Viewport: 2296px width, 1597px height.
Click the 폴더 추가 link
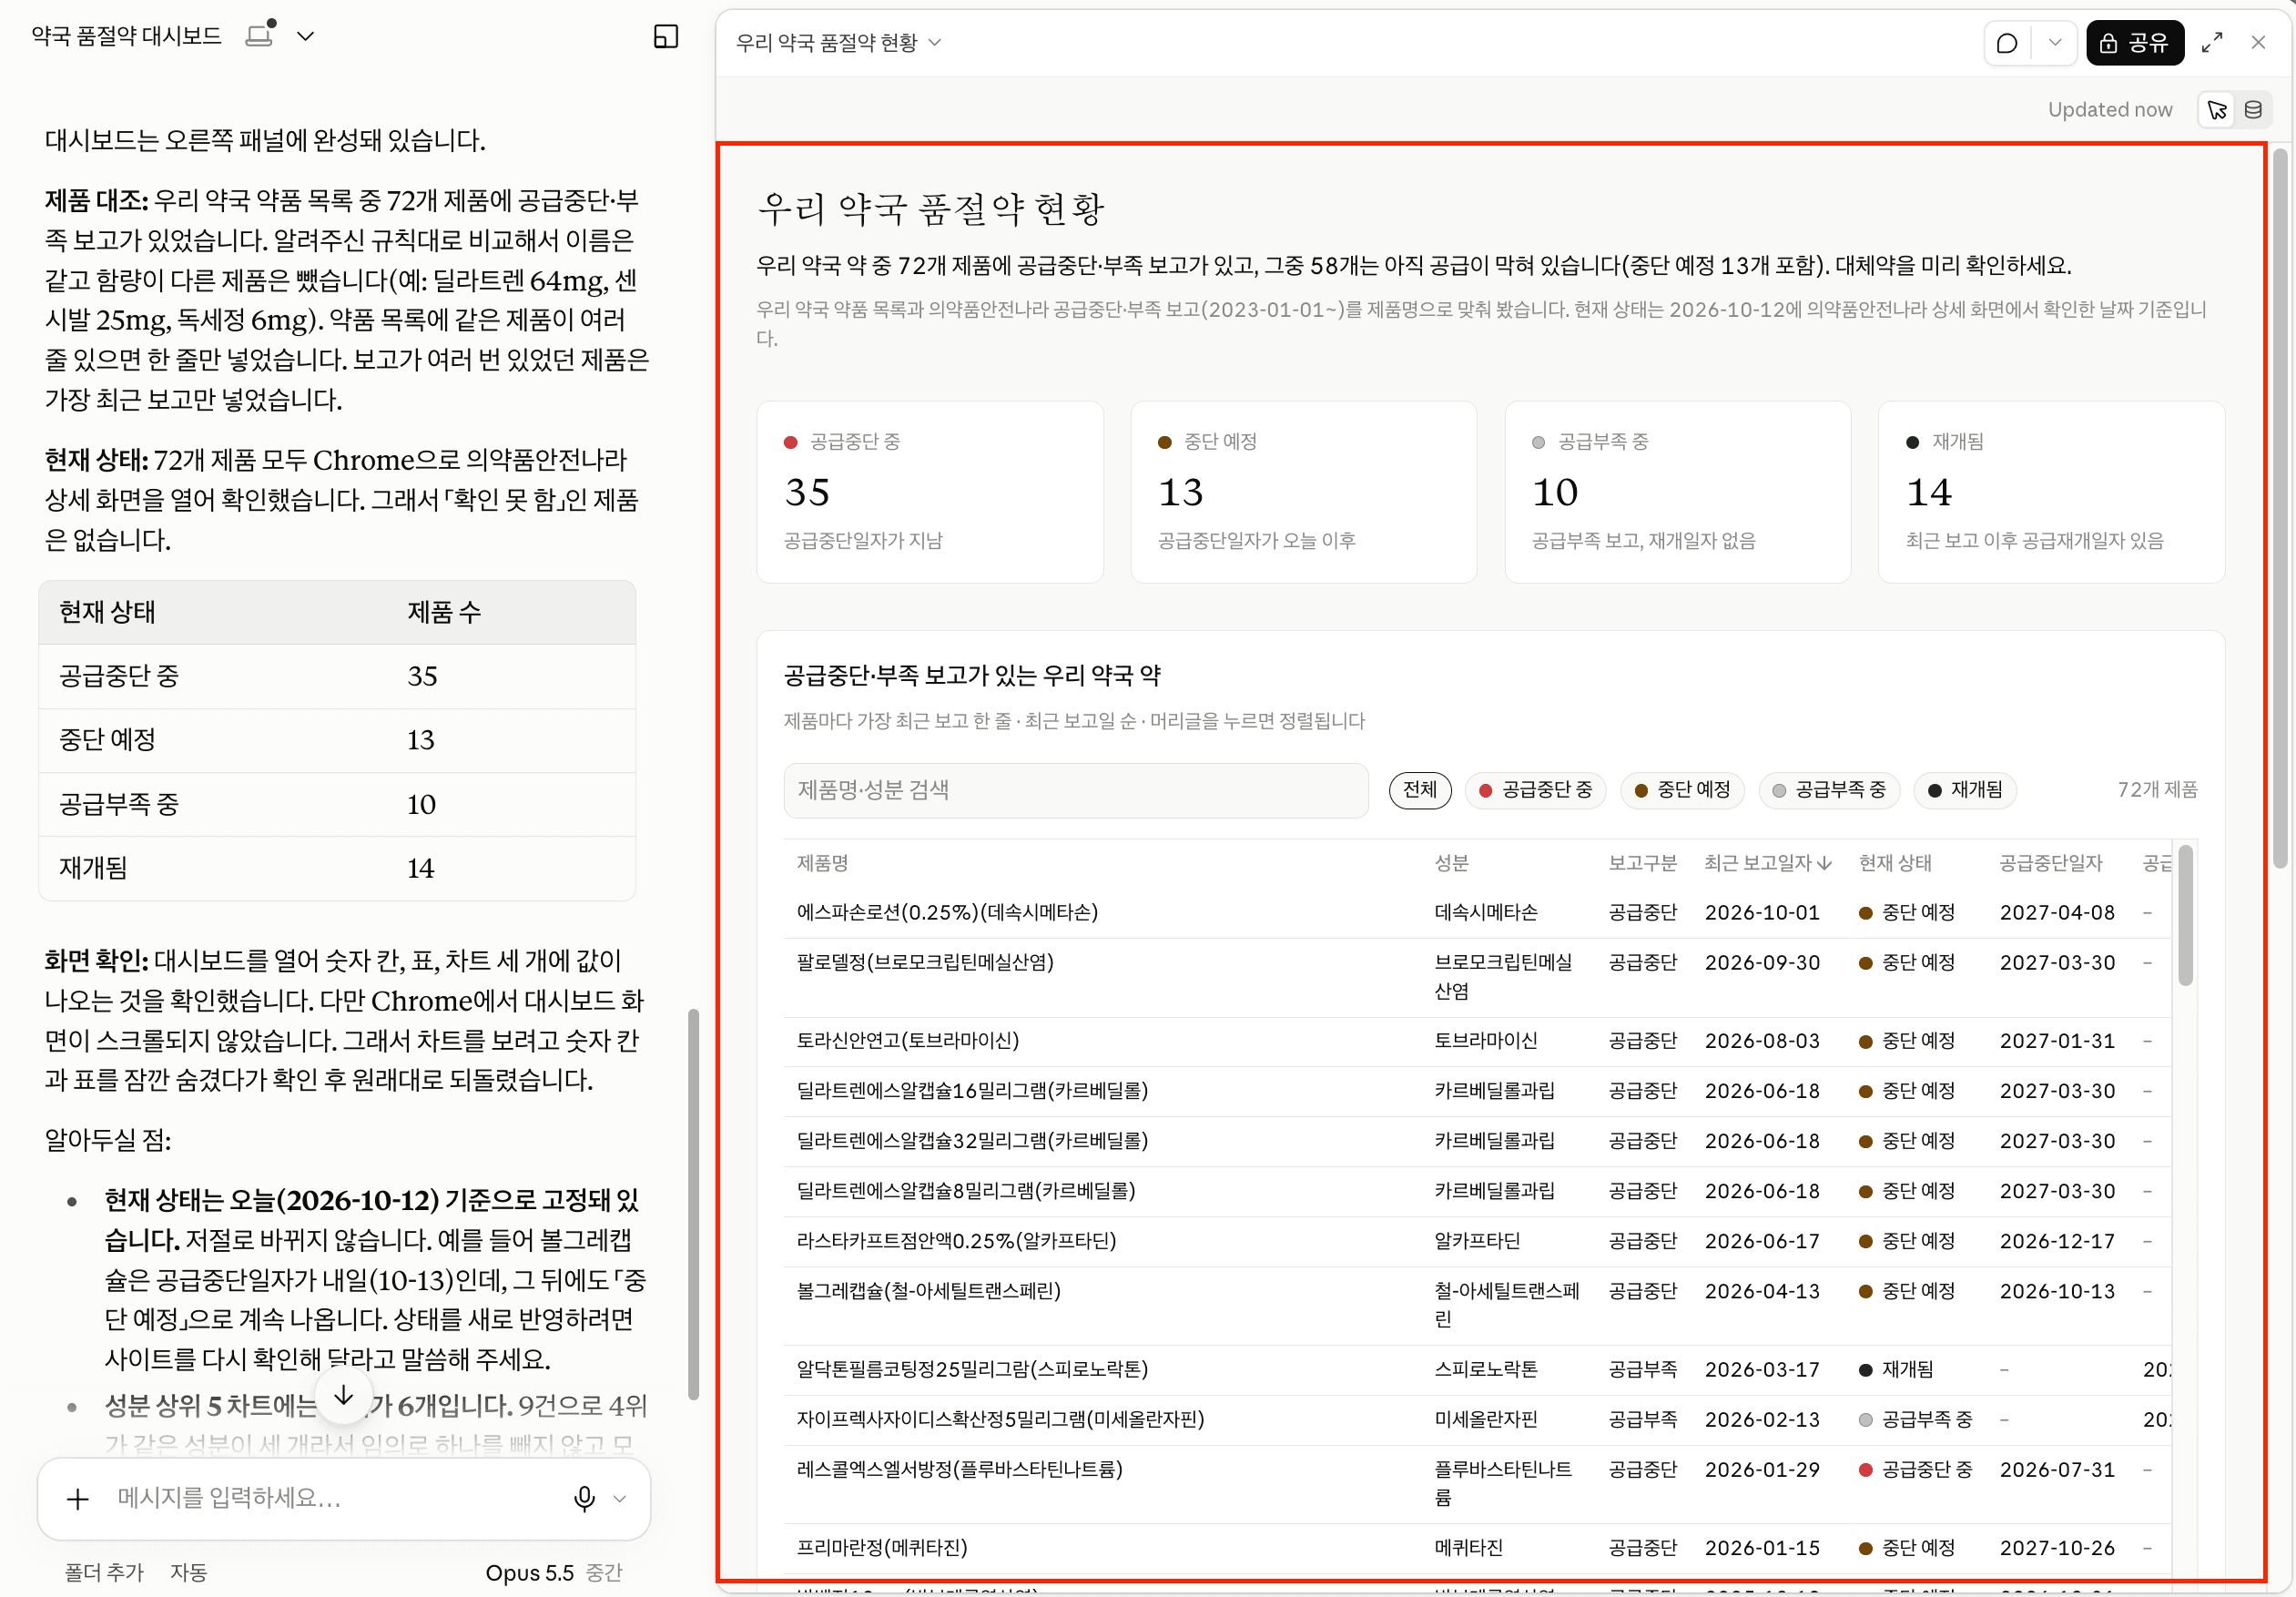pos(104,1573)
